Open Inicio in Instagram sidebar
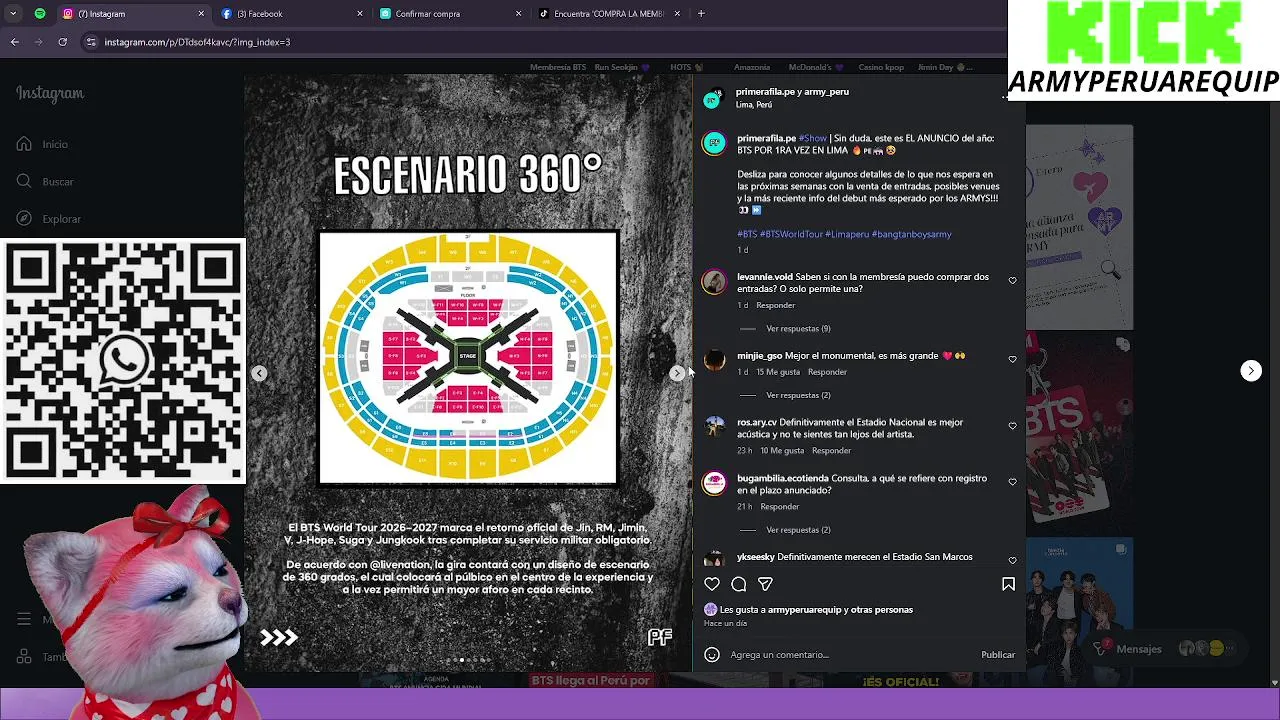This screenshot has width=1280, height=720. pyautogui.click(x=42, y=144)
